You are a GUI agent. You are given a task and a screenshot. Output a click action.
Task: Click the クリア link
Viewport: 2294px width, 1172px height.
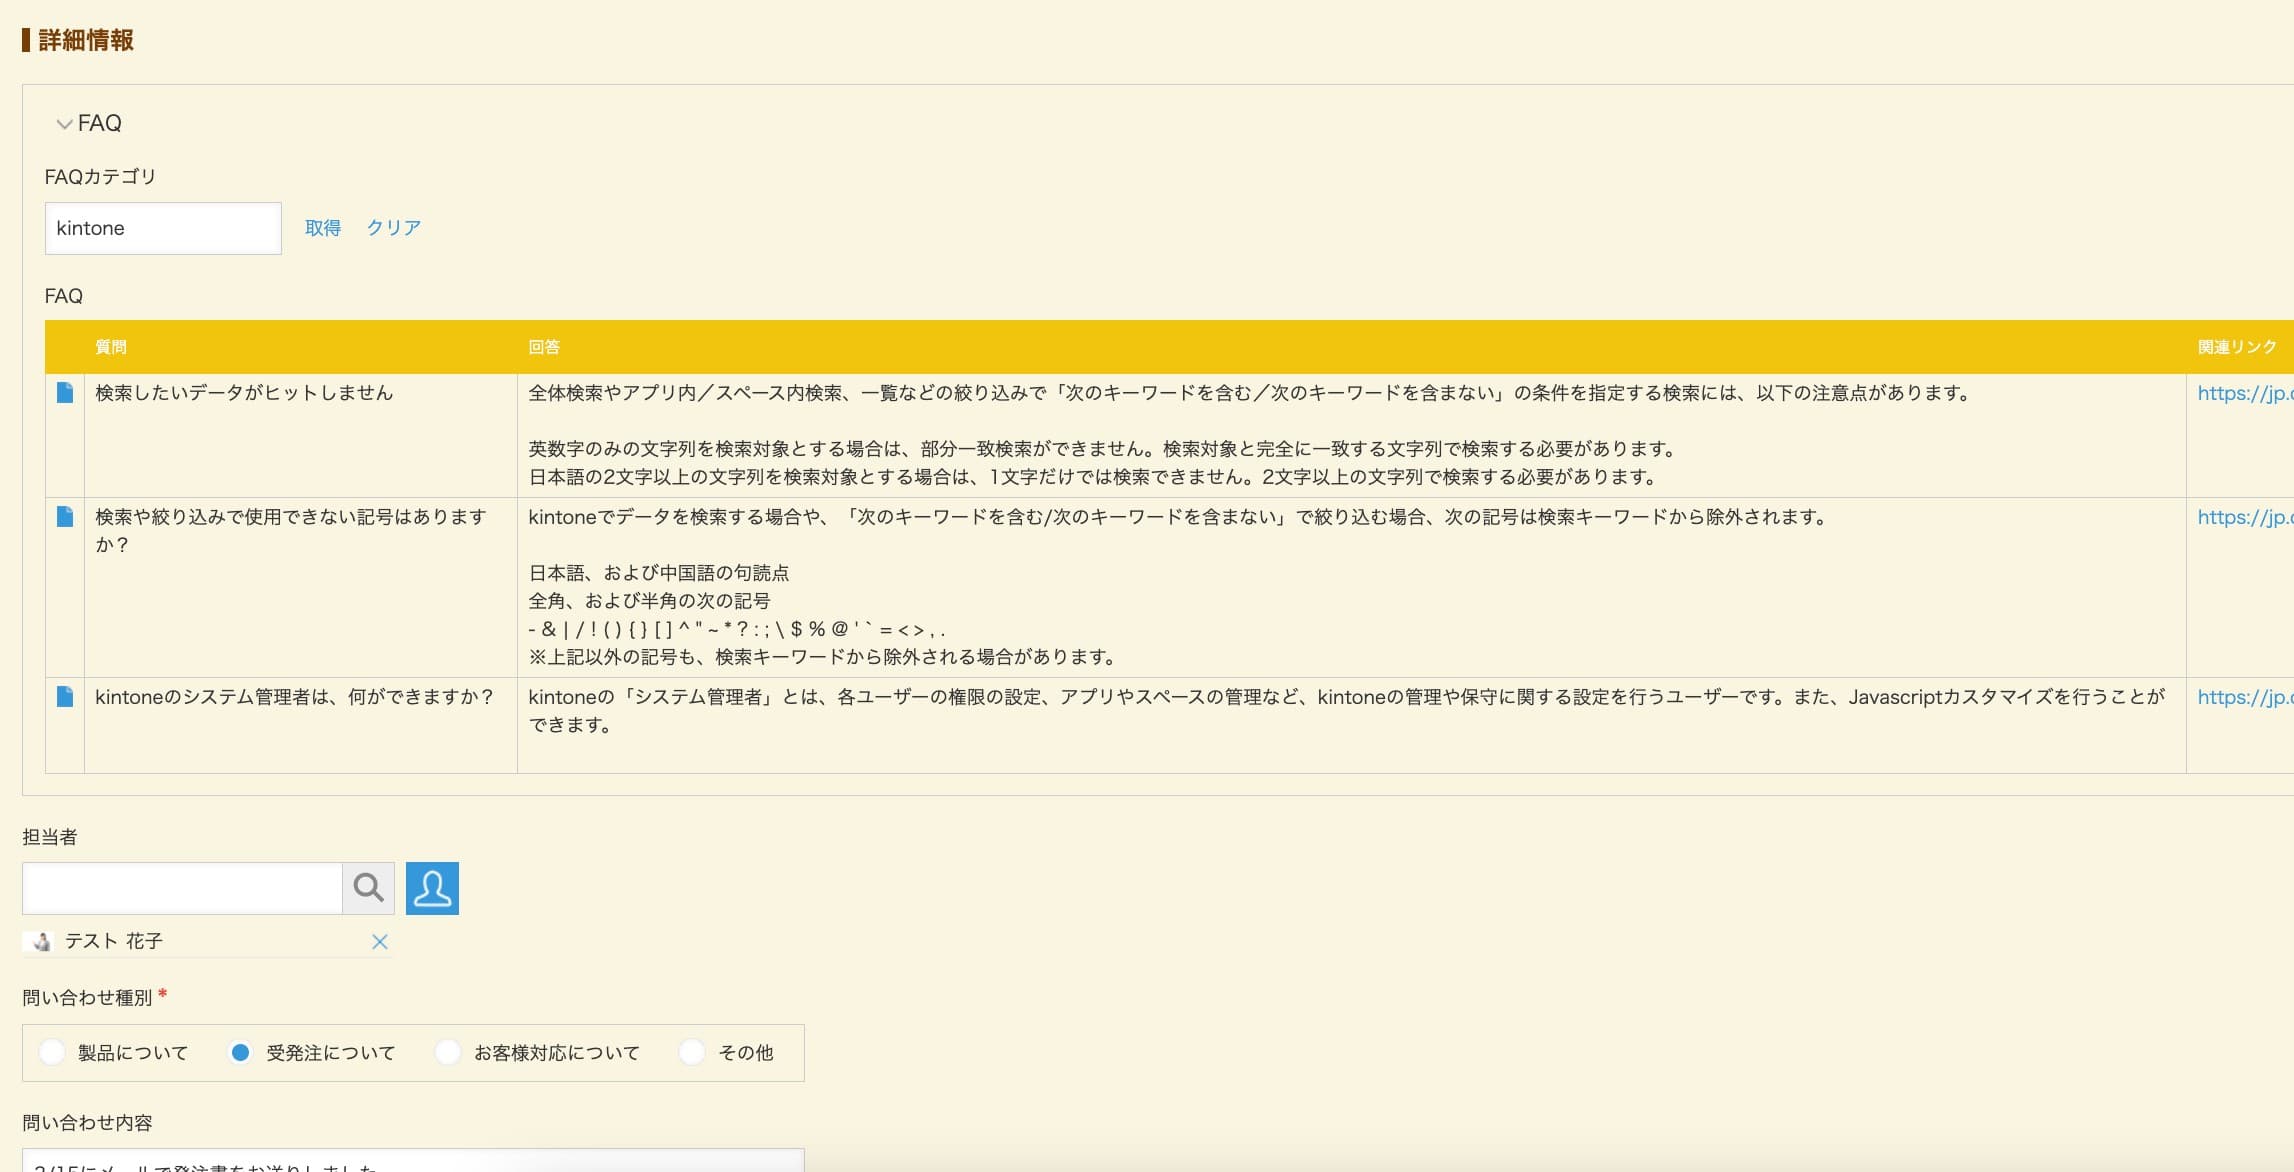tap(393, 228)
